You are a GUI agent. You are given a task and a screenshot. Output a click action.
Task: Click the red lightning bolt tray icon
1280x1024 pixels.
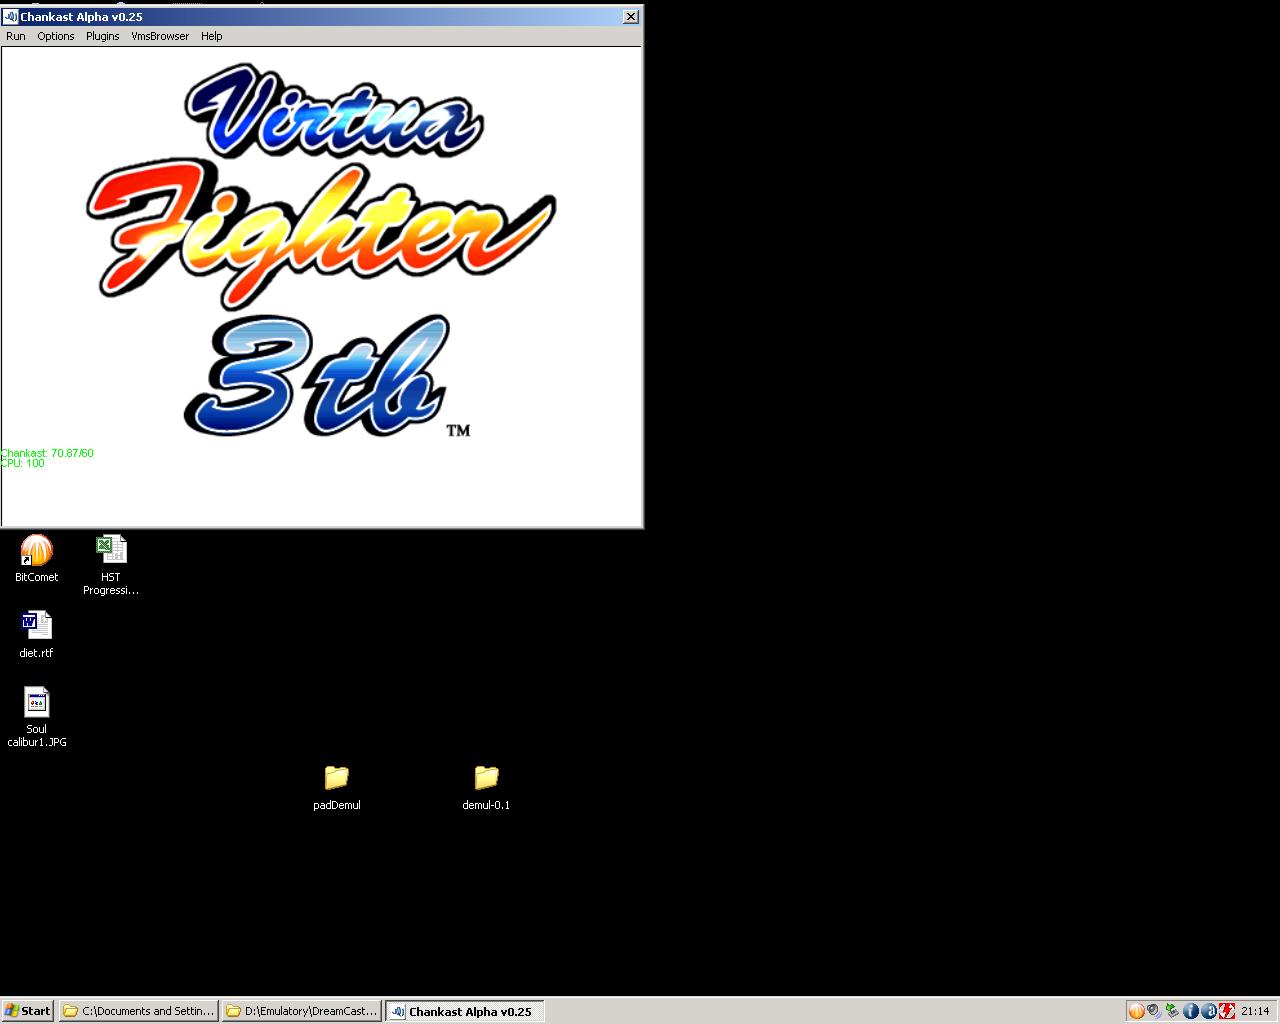pyautogui.click(x=1226, y=1011)
